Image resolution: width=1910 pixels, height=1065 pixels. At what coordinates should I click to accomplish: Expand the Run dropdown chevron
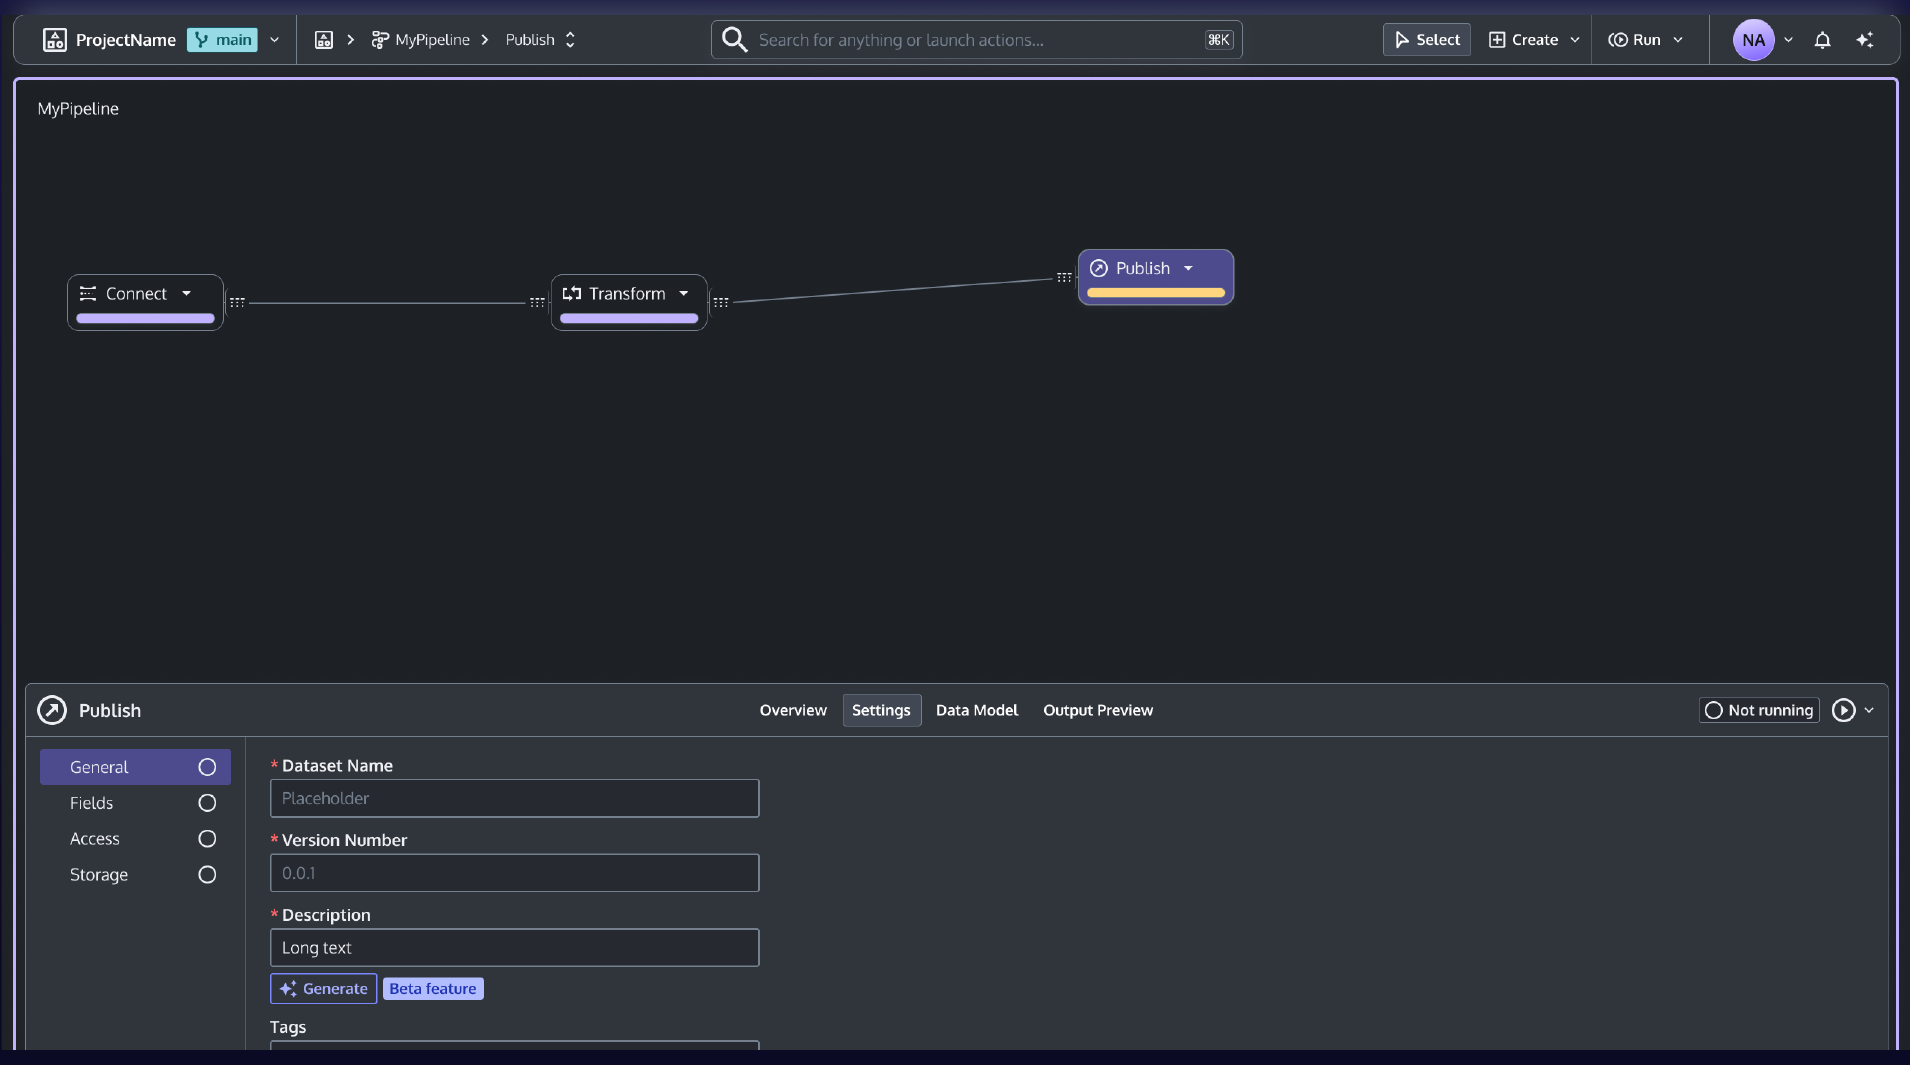tap(1678, 40)
